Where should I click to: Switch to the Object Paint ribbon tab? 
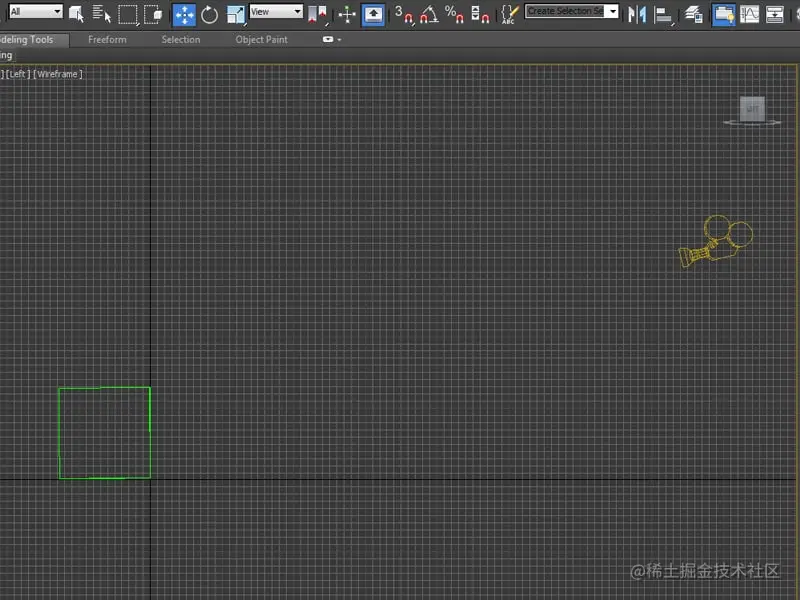261,39
